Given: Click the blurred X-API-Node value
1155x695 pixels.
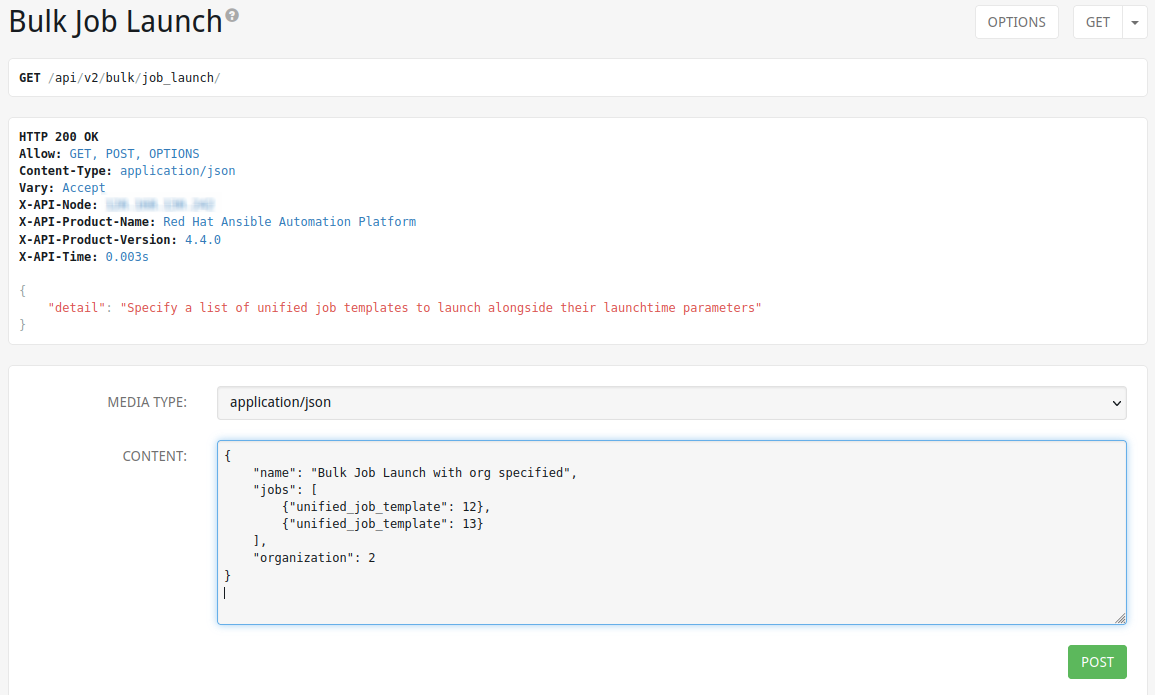Looking at the screenshot, I should 159,205.
